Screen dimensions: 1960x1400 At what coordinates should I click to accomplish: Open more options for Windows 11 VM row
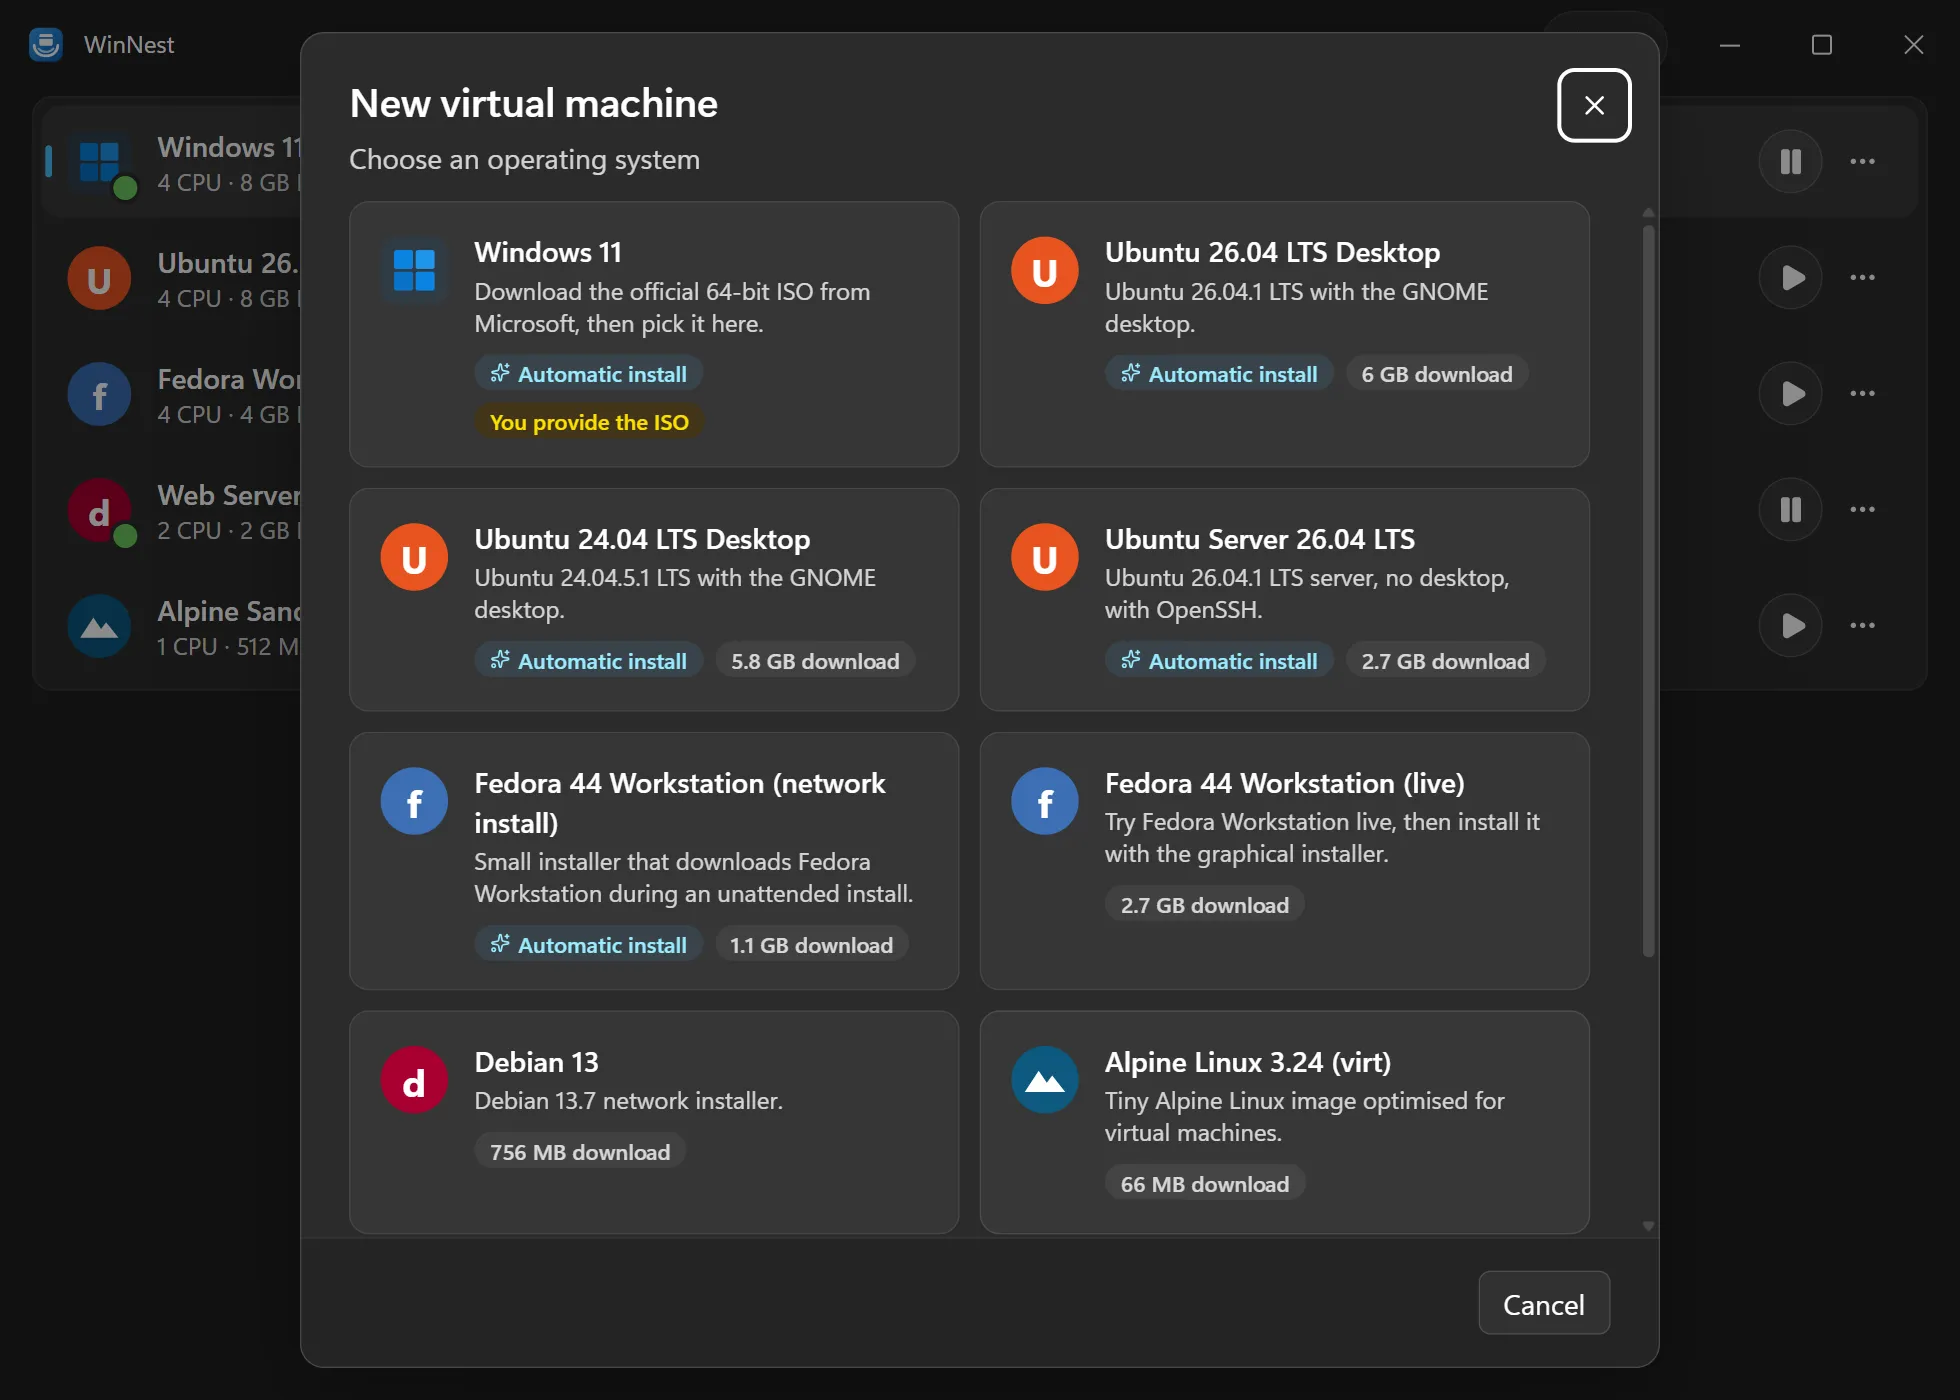click(1862, 161)
